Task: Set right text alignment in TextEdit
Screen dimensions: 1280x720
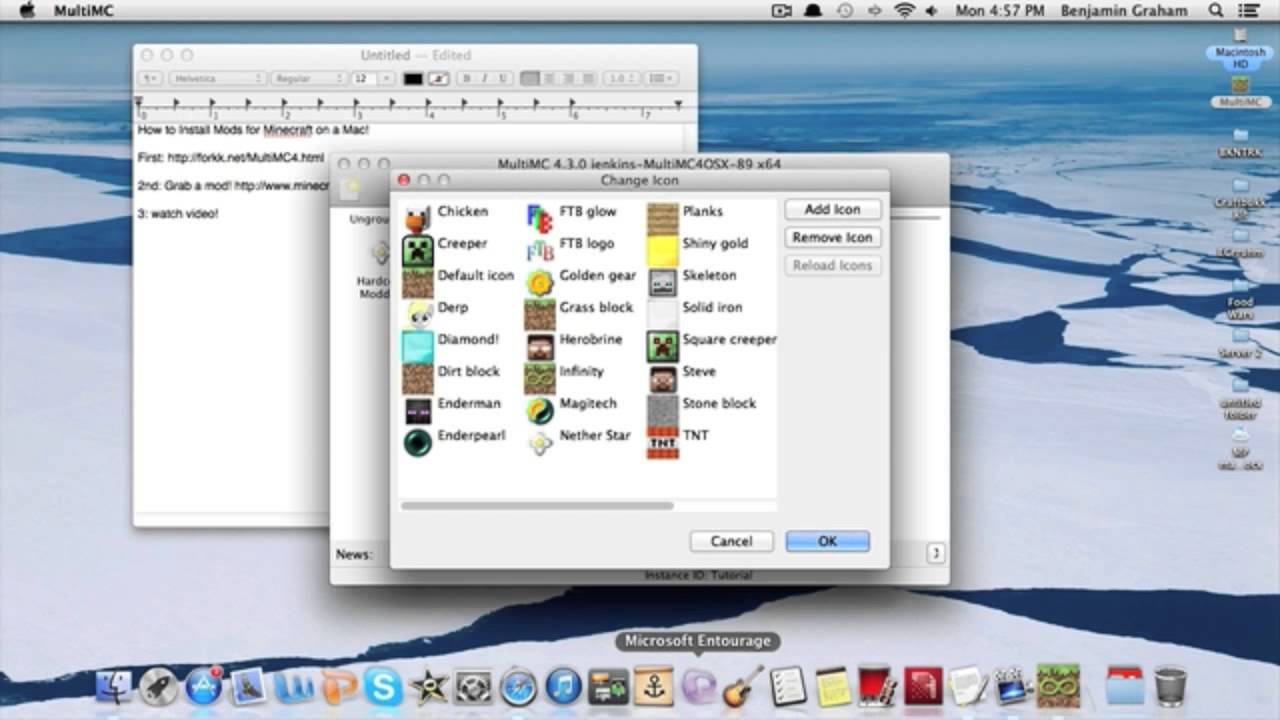Action: (568, 79)
